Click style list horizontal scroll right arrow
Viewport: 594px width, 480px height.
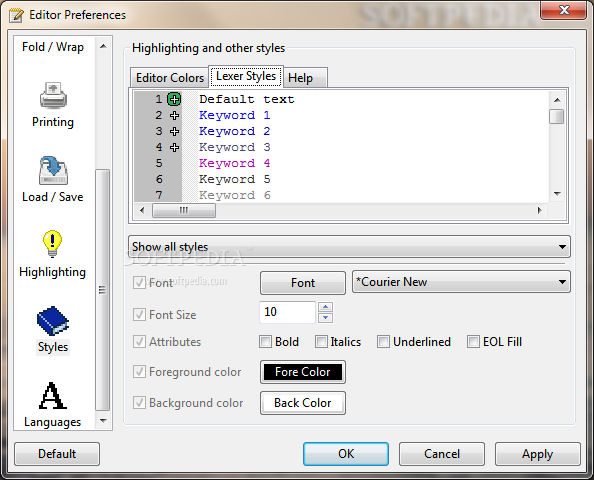[x=539, y=210]
